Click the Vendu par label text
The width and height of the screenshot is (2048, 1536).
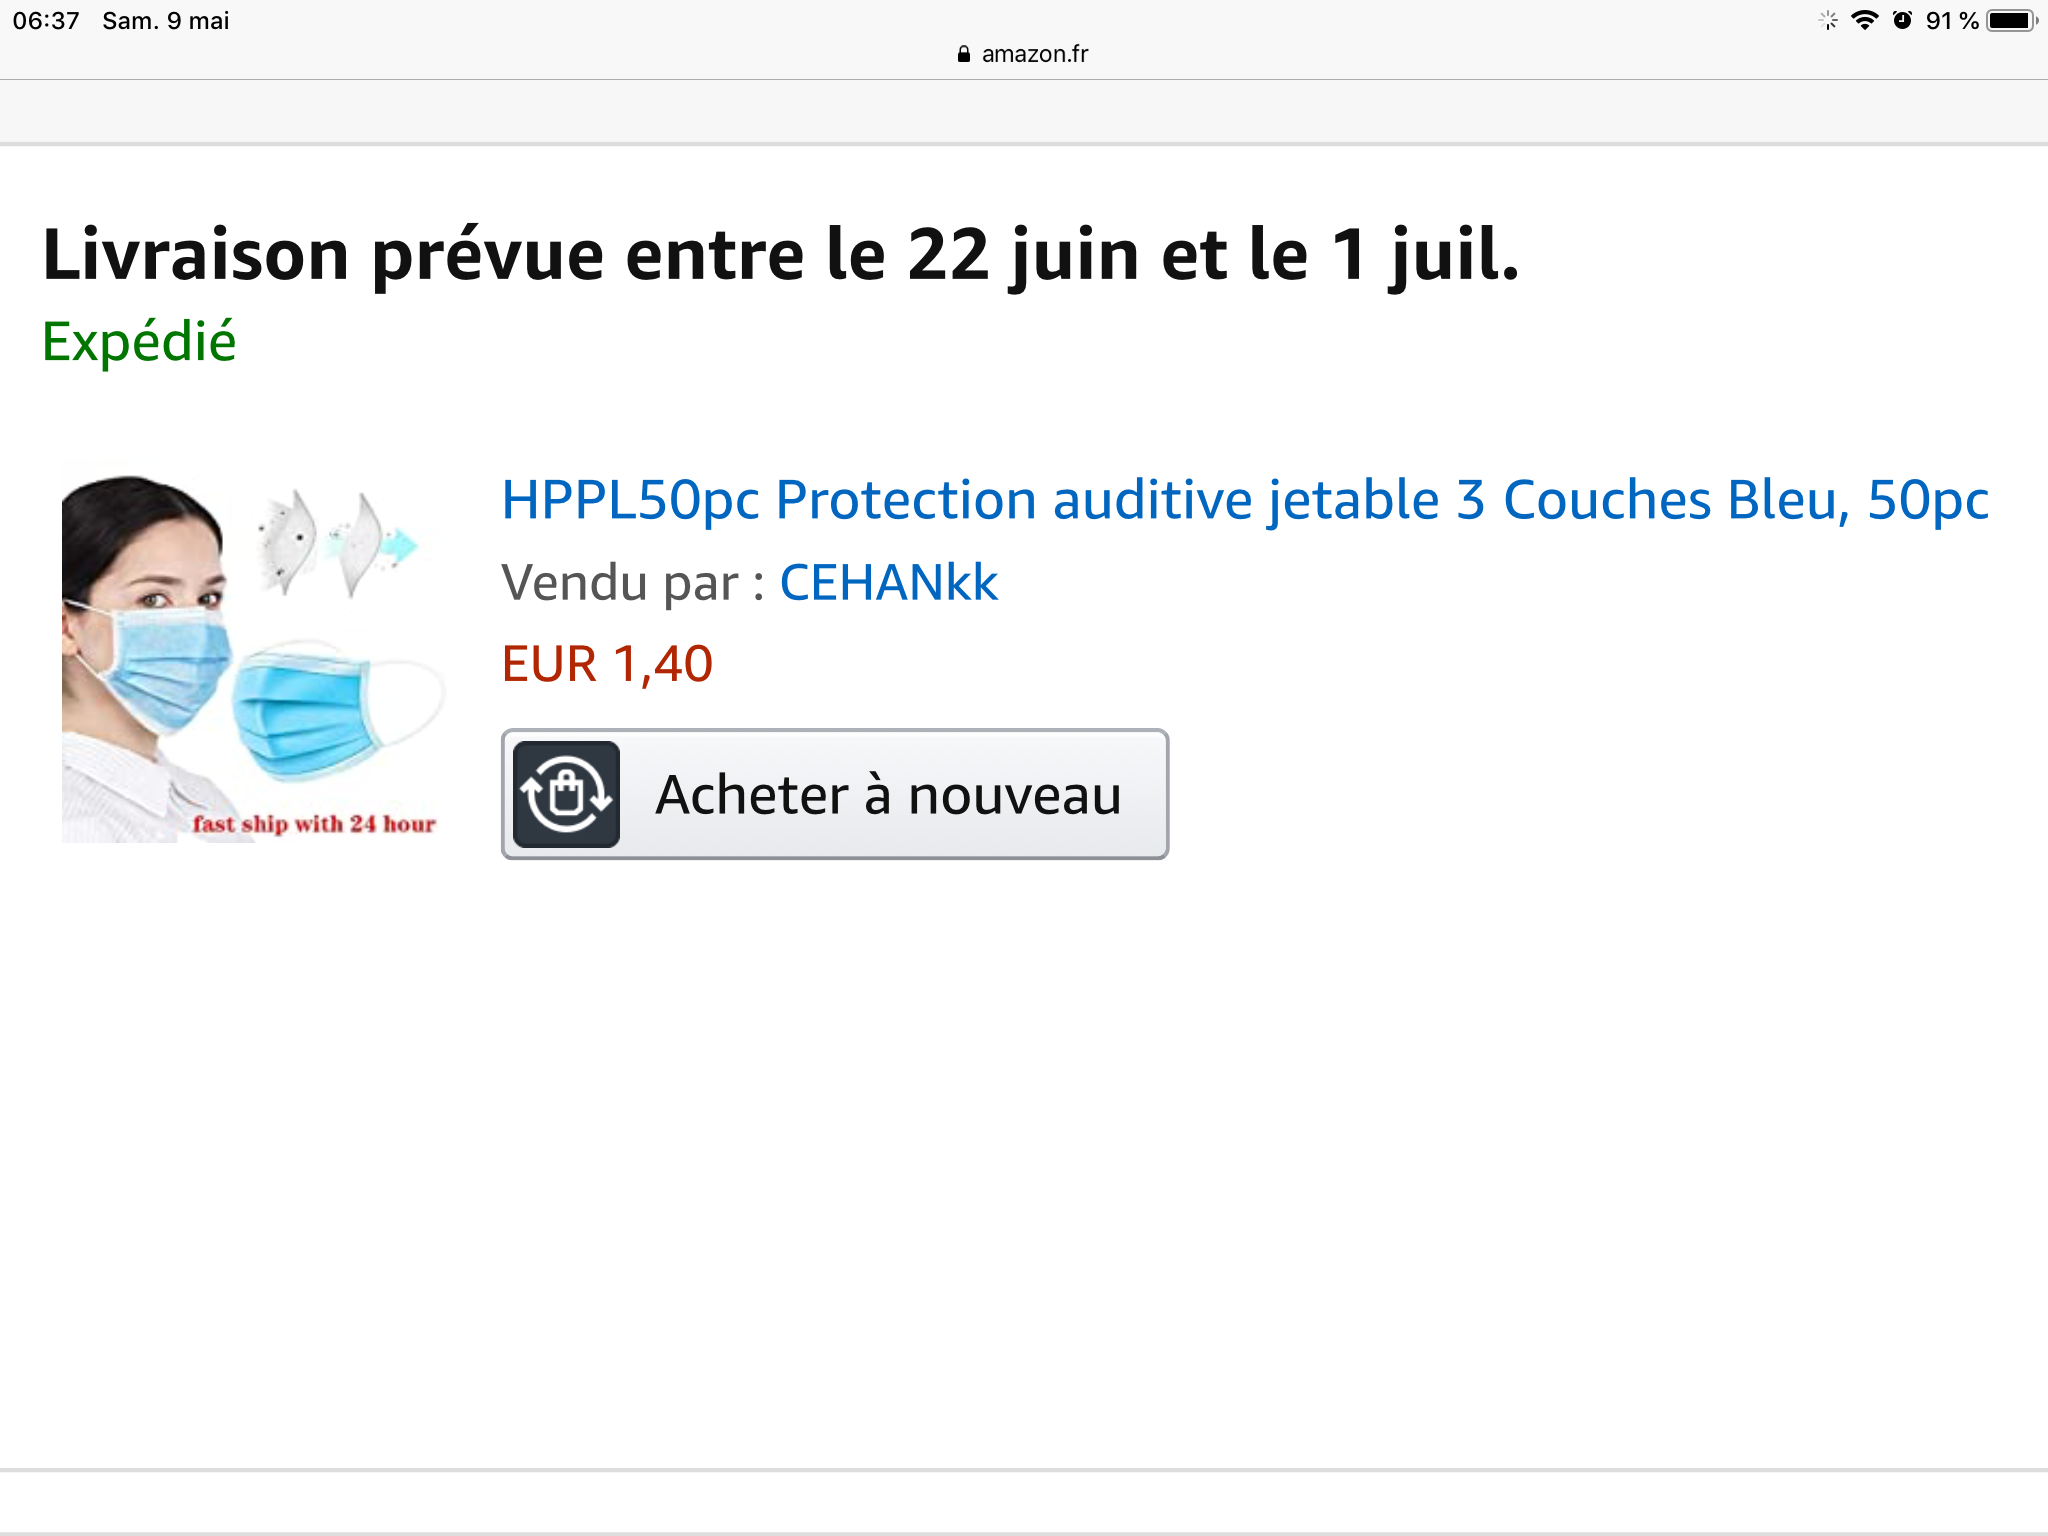click(x=632, y=583)
